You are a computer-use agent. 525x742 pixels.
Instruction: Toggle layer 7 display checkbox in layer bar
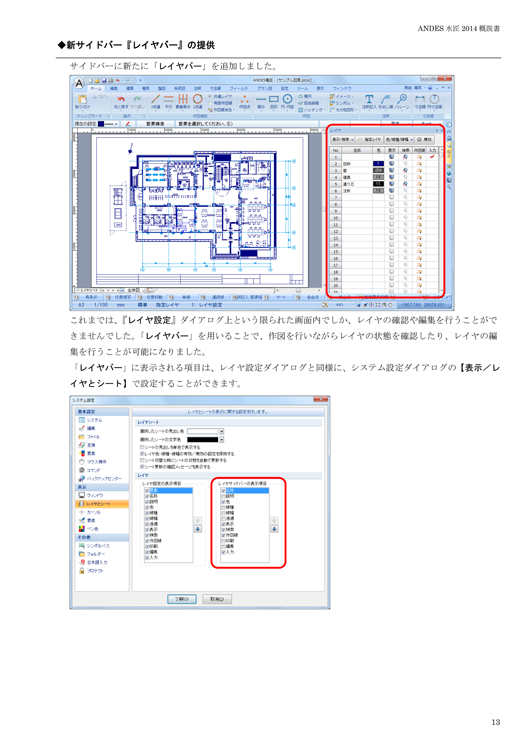(x=392, y=197)
